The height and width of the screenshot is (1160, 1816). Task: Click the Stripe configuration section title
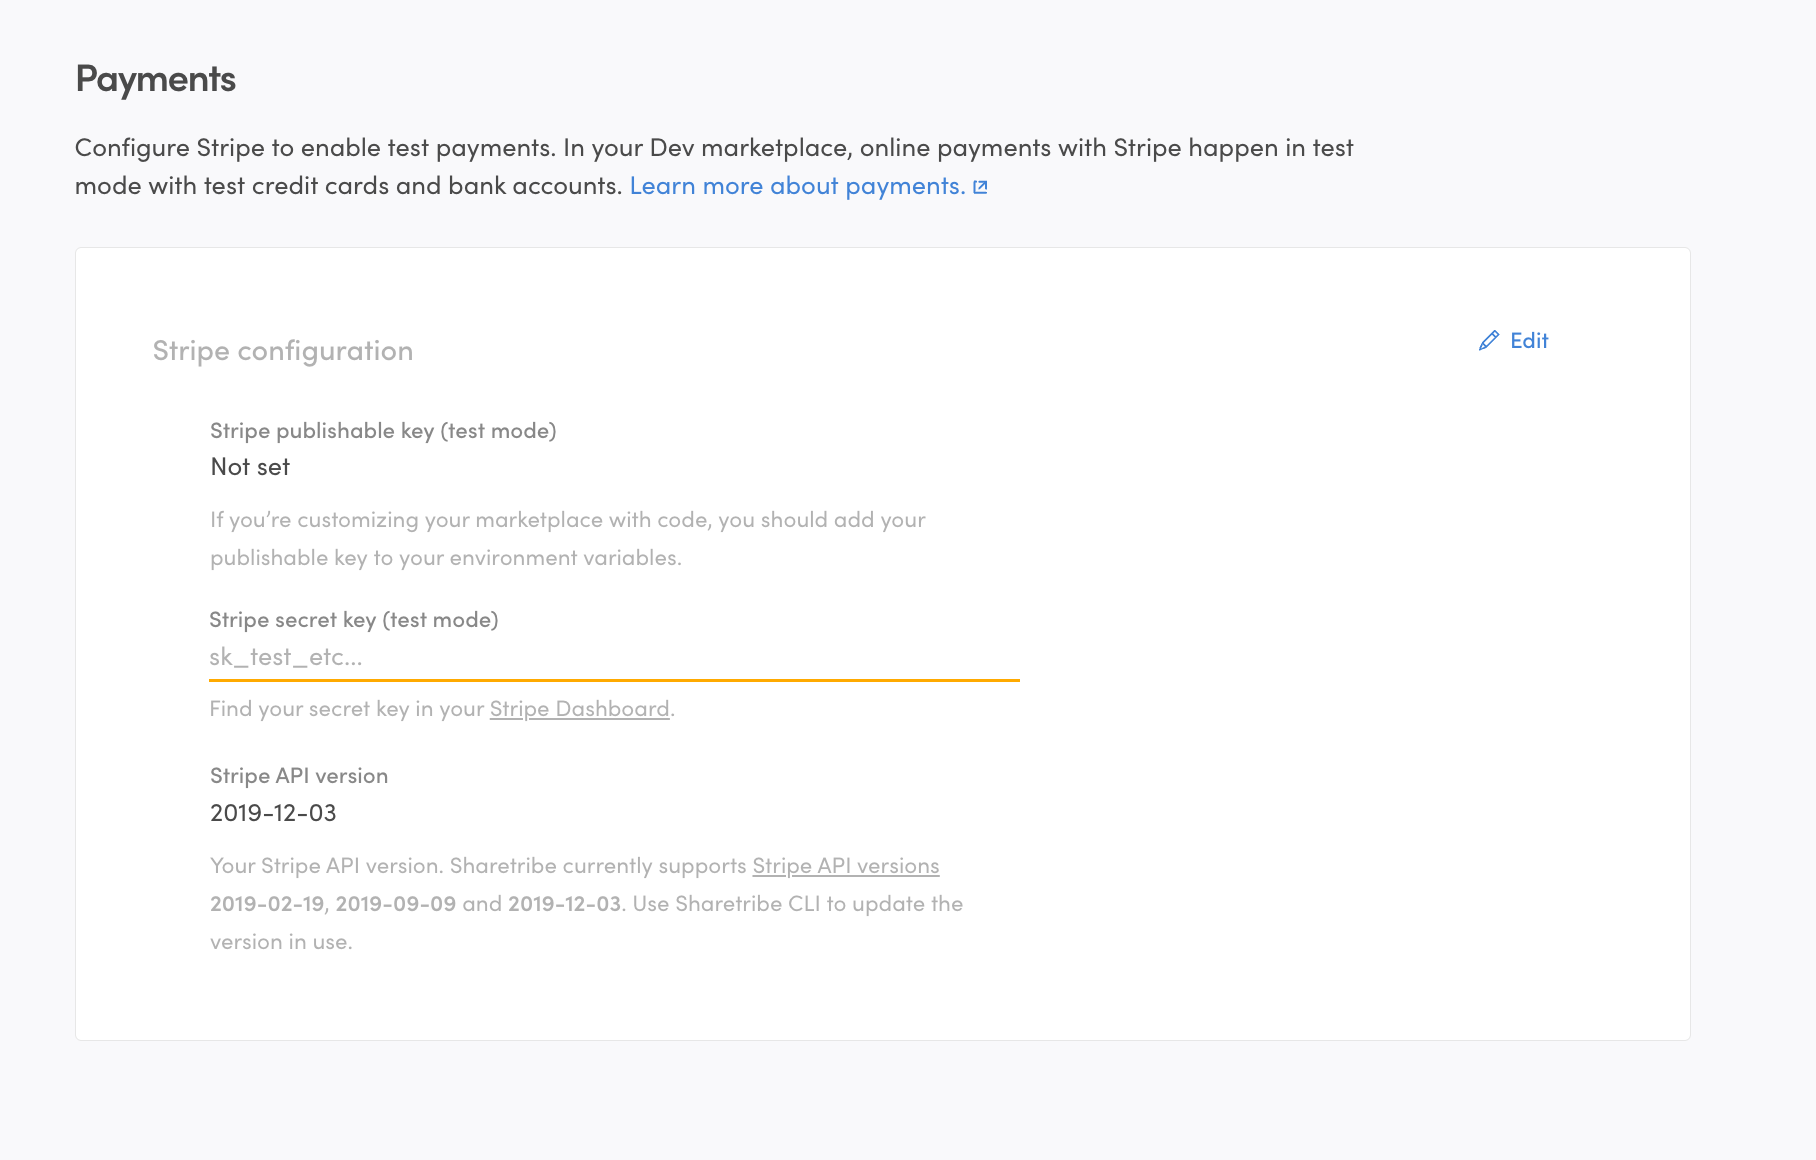(283, 350)
